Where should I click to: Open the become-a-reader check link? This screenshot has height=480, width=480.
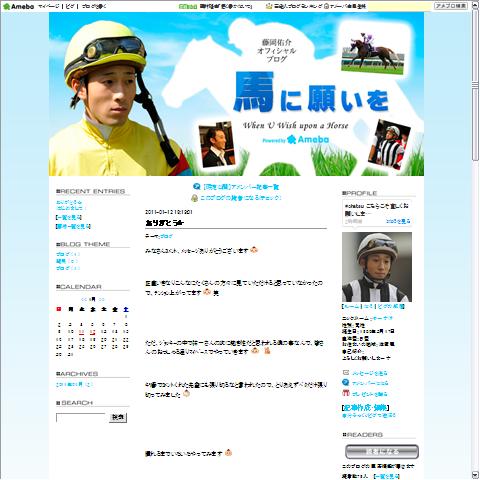click(241, 198)
